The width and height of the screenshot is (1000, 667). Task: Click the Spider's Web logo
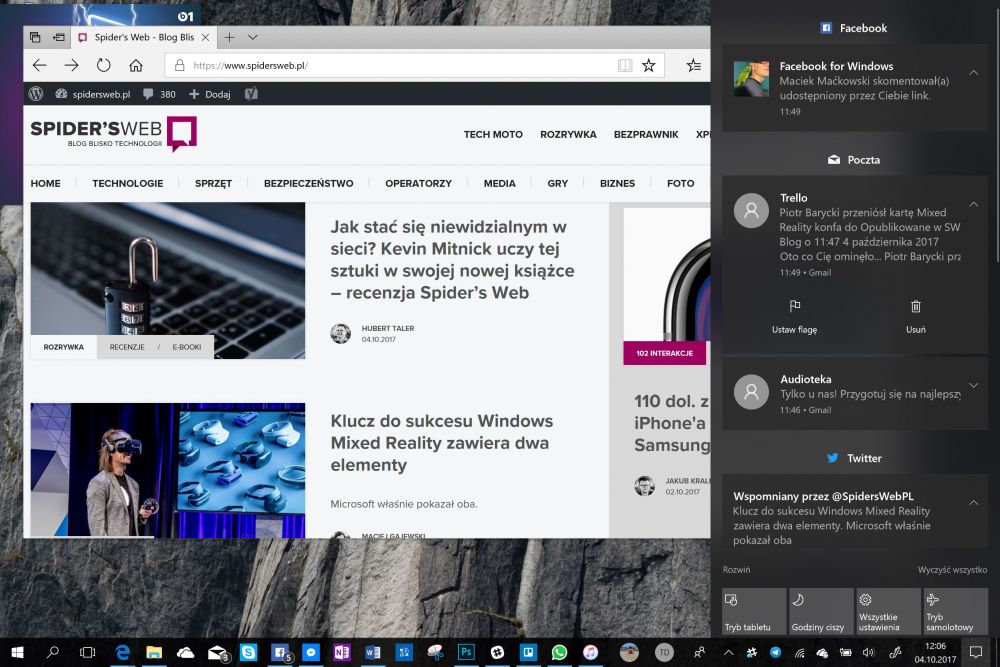coord(114,133)
